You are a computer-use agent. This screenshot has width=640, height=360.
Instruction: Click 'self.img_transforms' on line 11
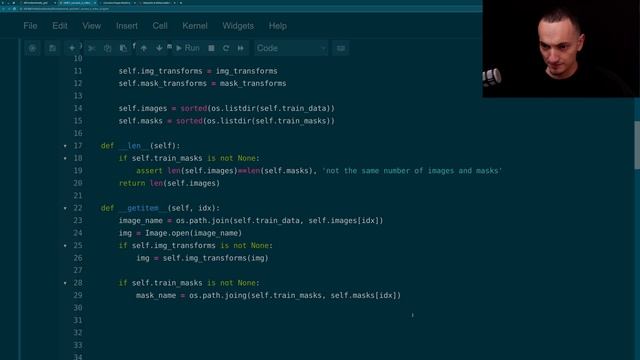point(160,71)
